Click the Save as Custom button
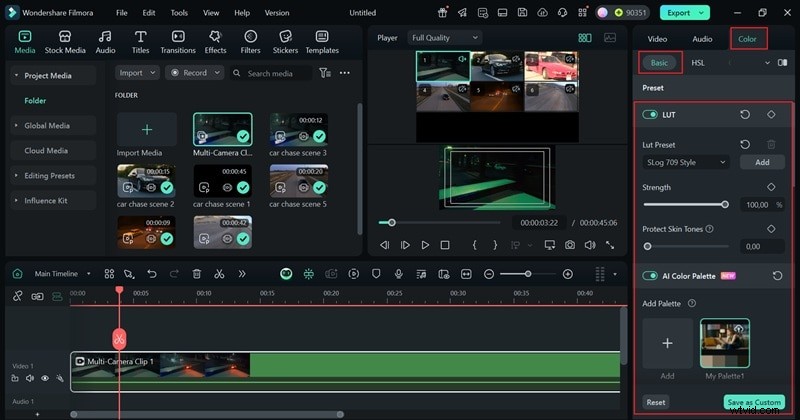800x420 pixels. (752, 402)
